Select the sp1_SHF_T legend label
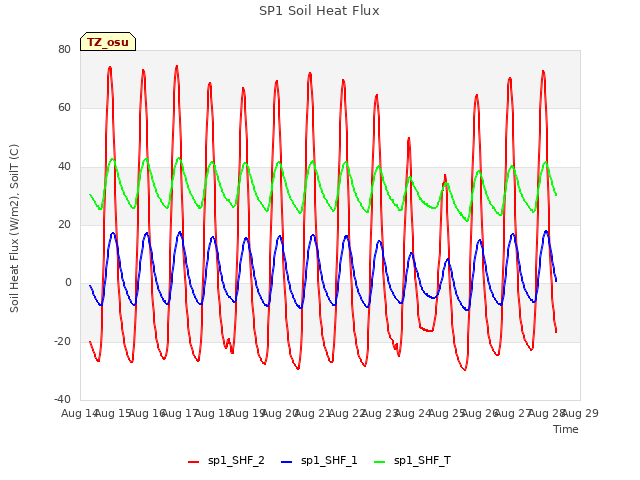 [x=422, y=461]
